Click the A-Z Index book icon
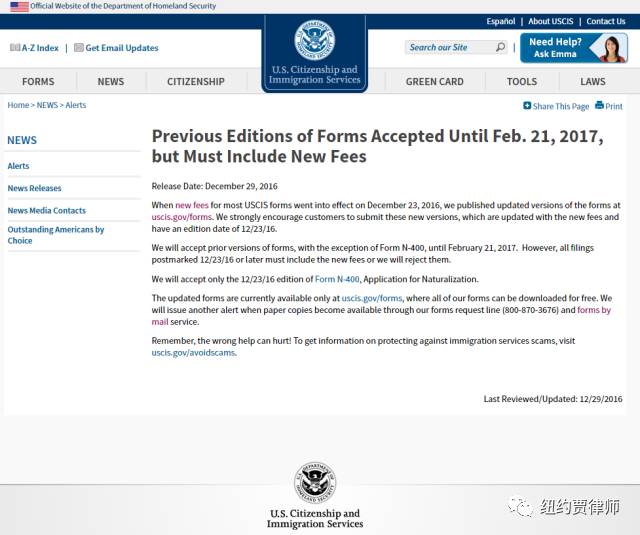640x535 pixels. pos(15,47)
